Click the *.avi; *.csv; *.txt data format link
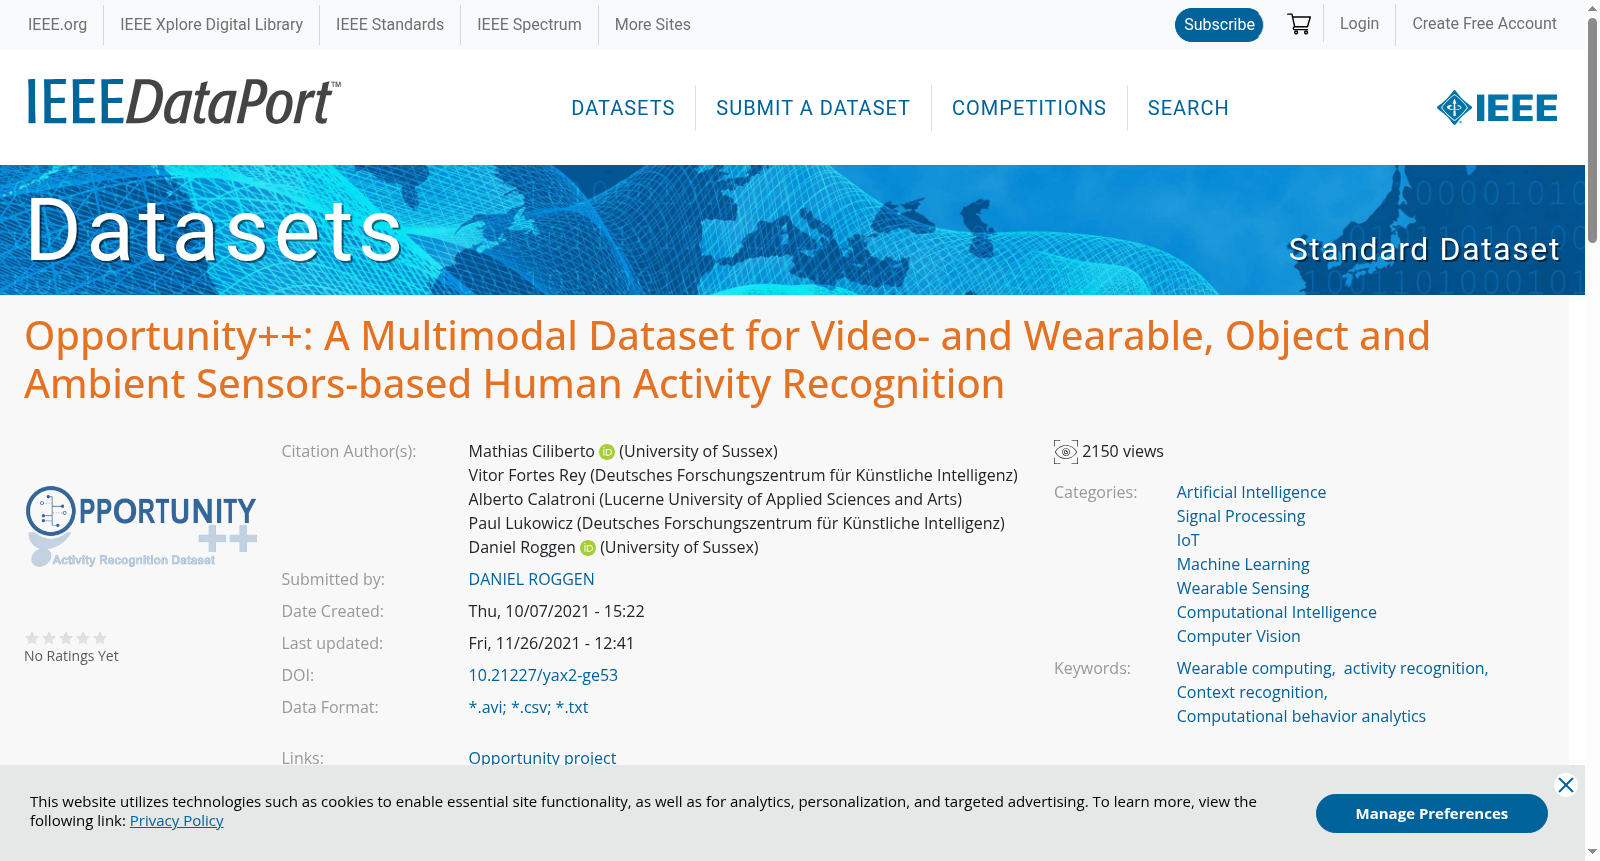This screenshot has height=861, width=1600. (528, 708)
